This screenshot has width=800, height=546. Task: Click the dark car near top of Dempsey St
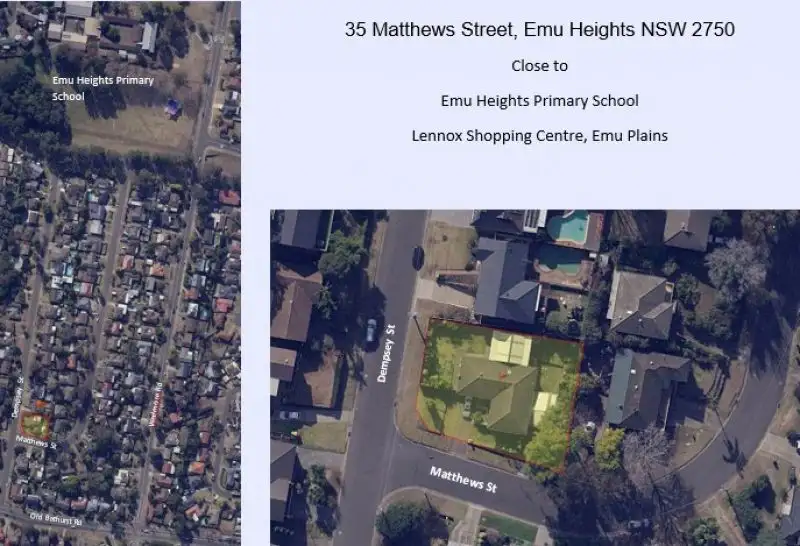(417, 256)
